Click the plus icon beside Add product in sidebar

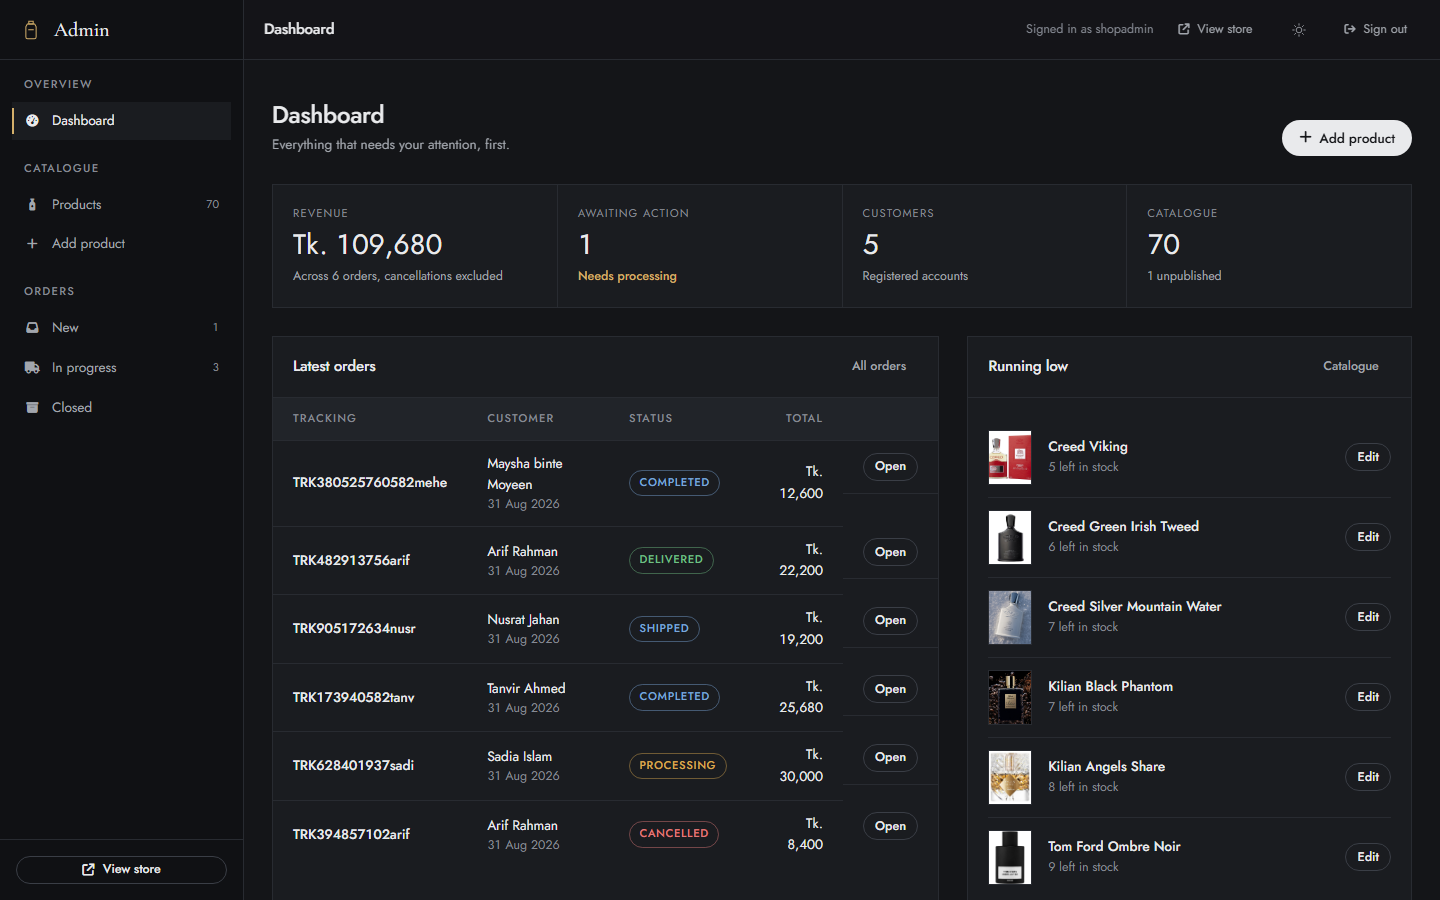(32, 243)
